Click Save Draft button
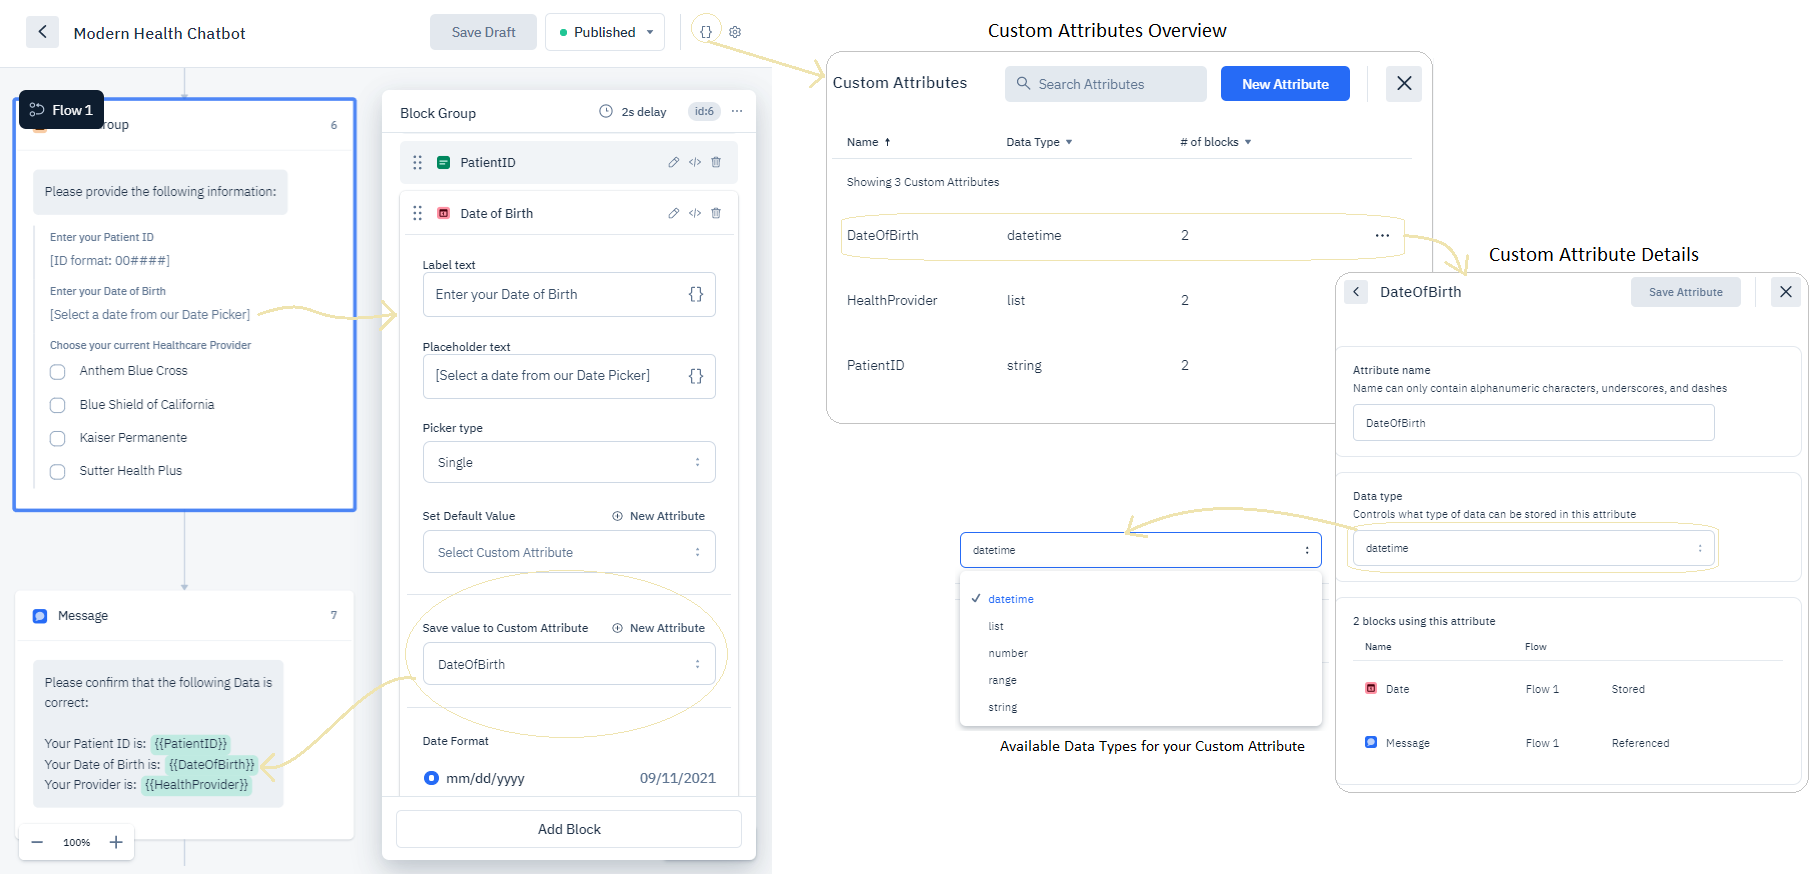The height and width of the screenshot is (874, 1815). pos(483,32)
